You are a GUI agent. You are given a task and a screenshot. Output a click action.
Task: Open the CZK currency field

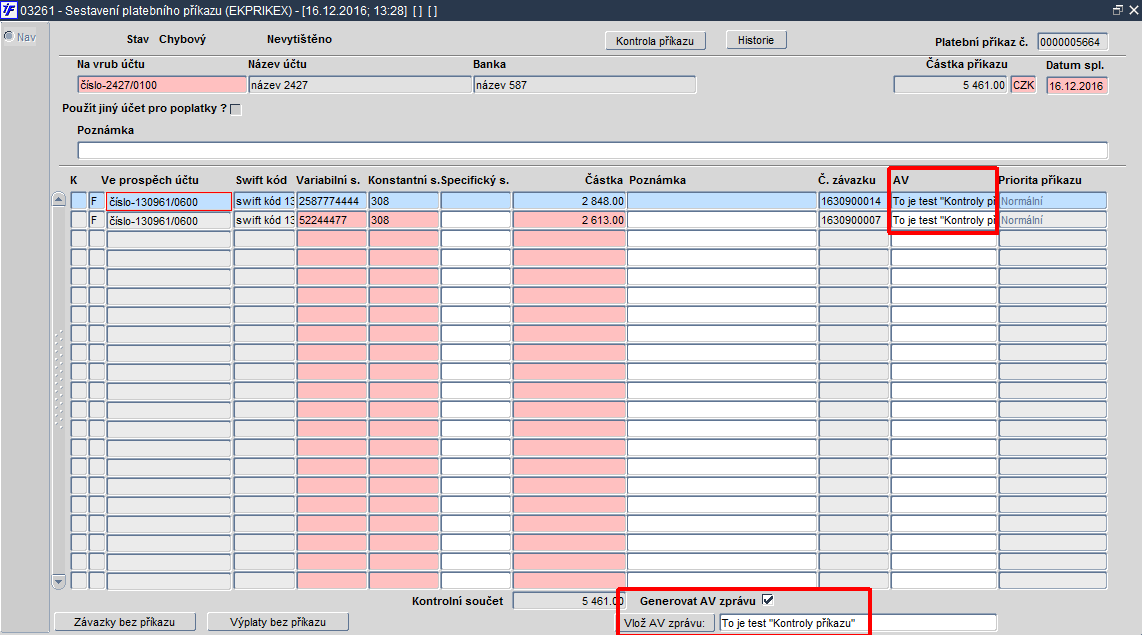(1023, 85)
